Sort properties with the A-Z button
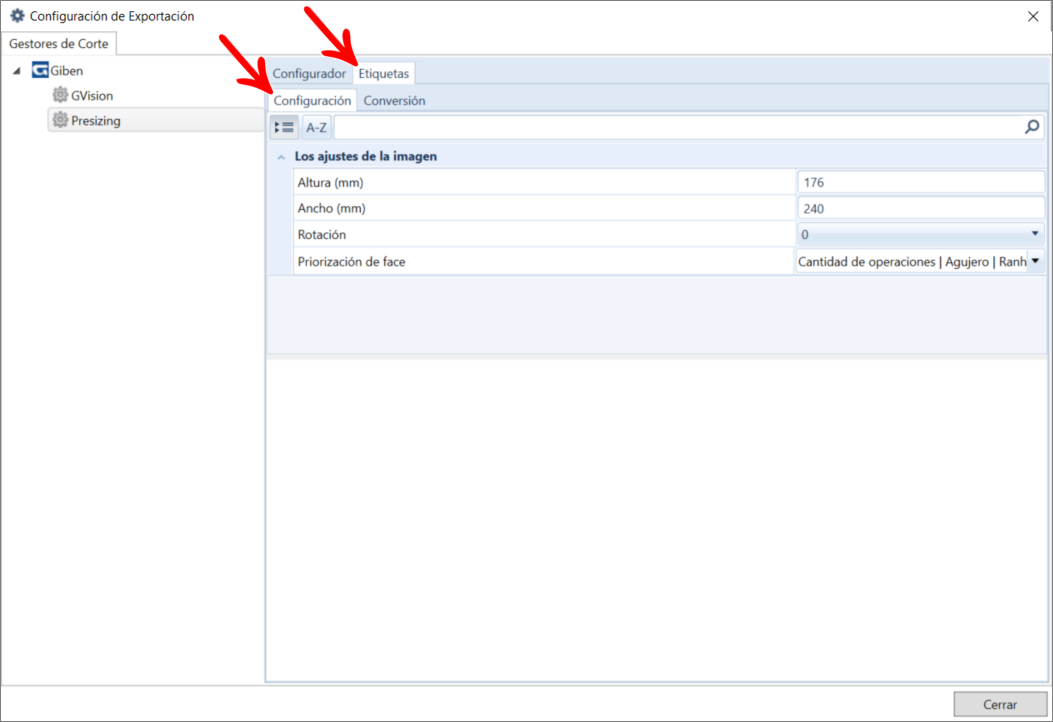The height and width of the screenshot is (722, 1053). pos(316,127)
